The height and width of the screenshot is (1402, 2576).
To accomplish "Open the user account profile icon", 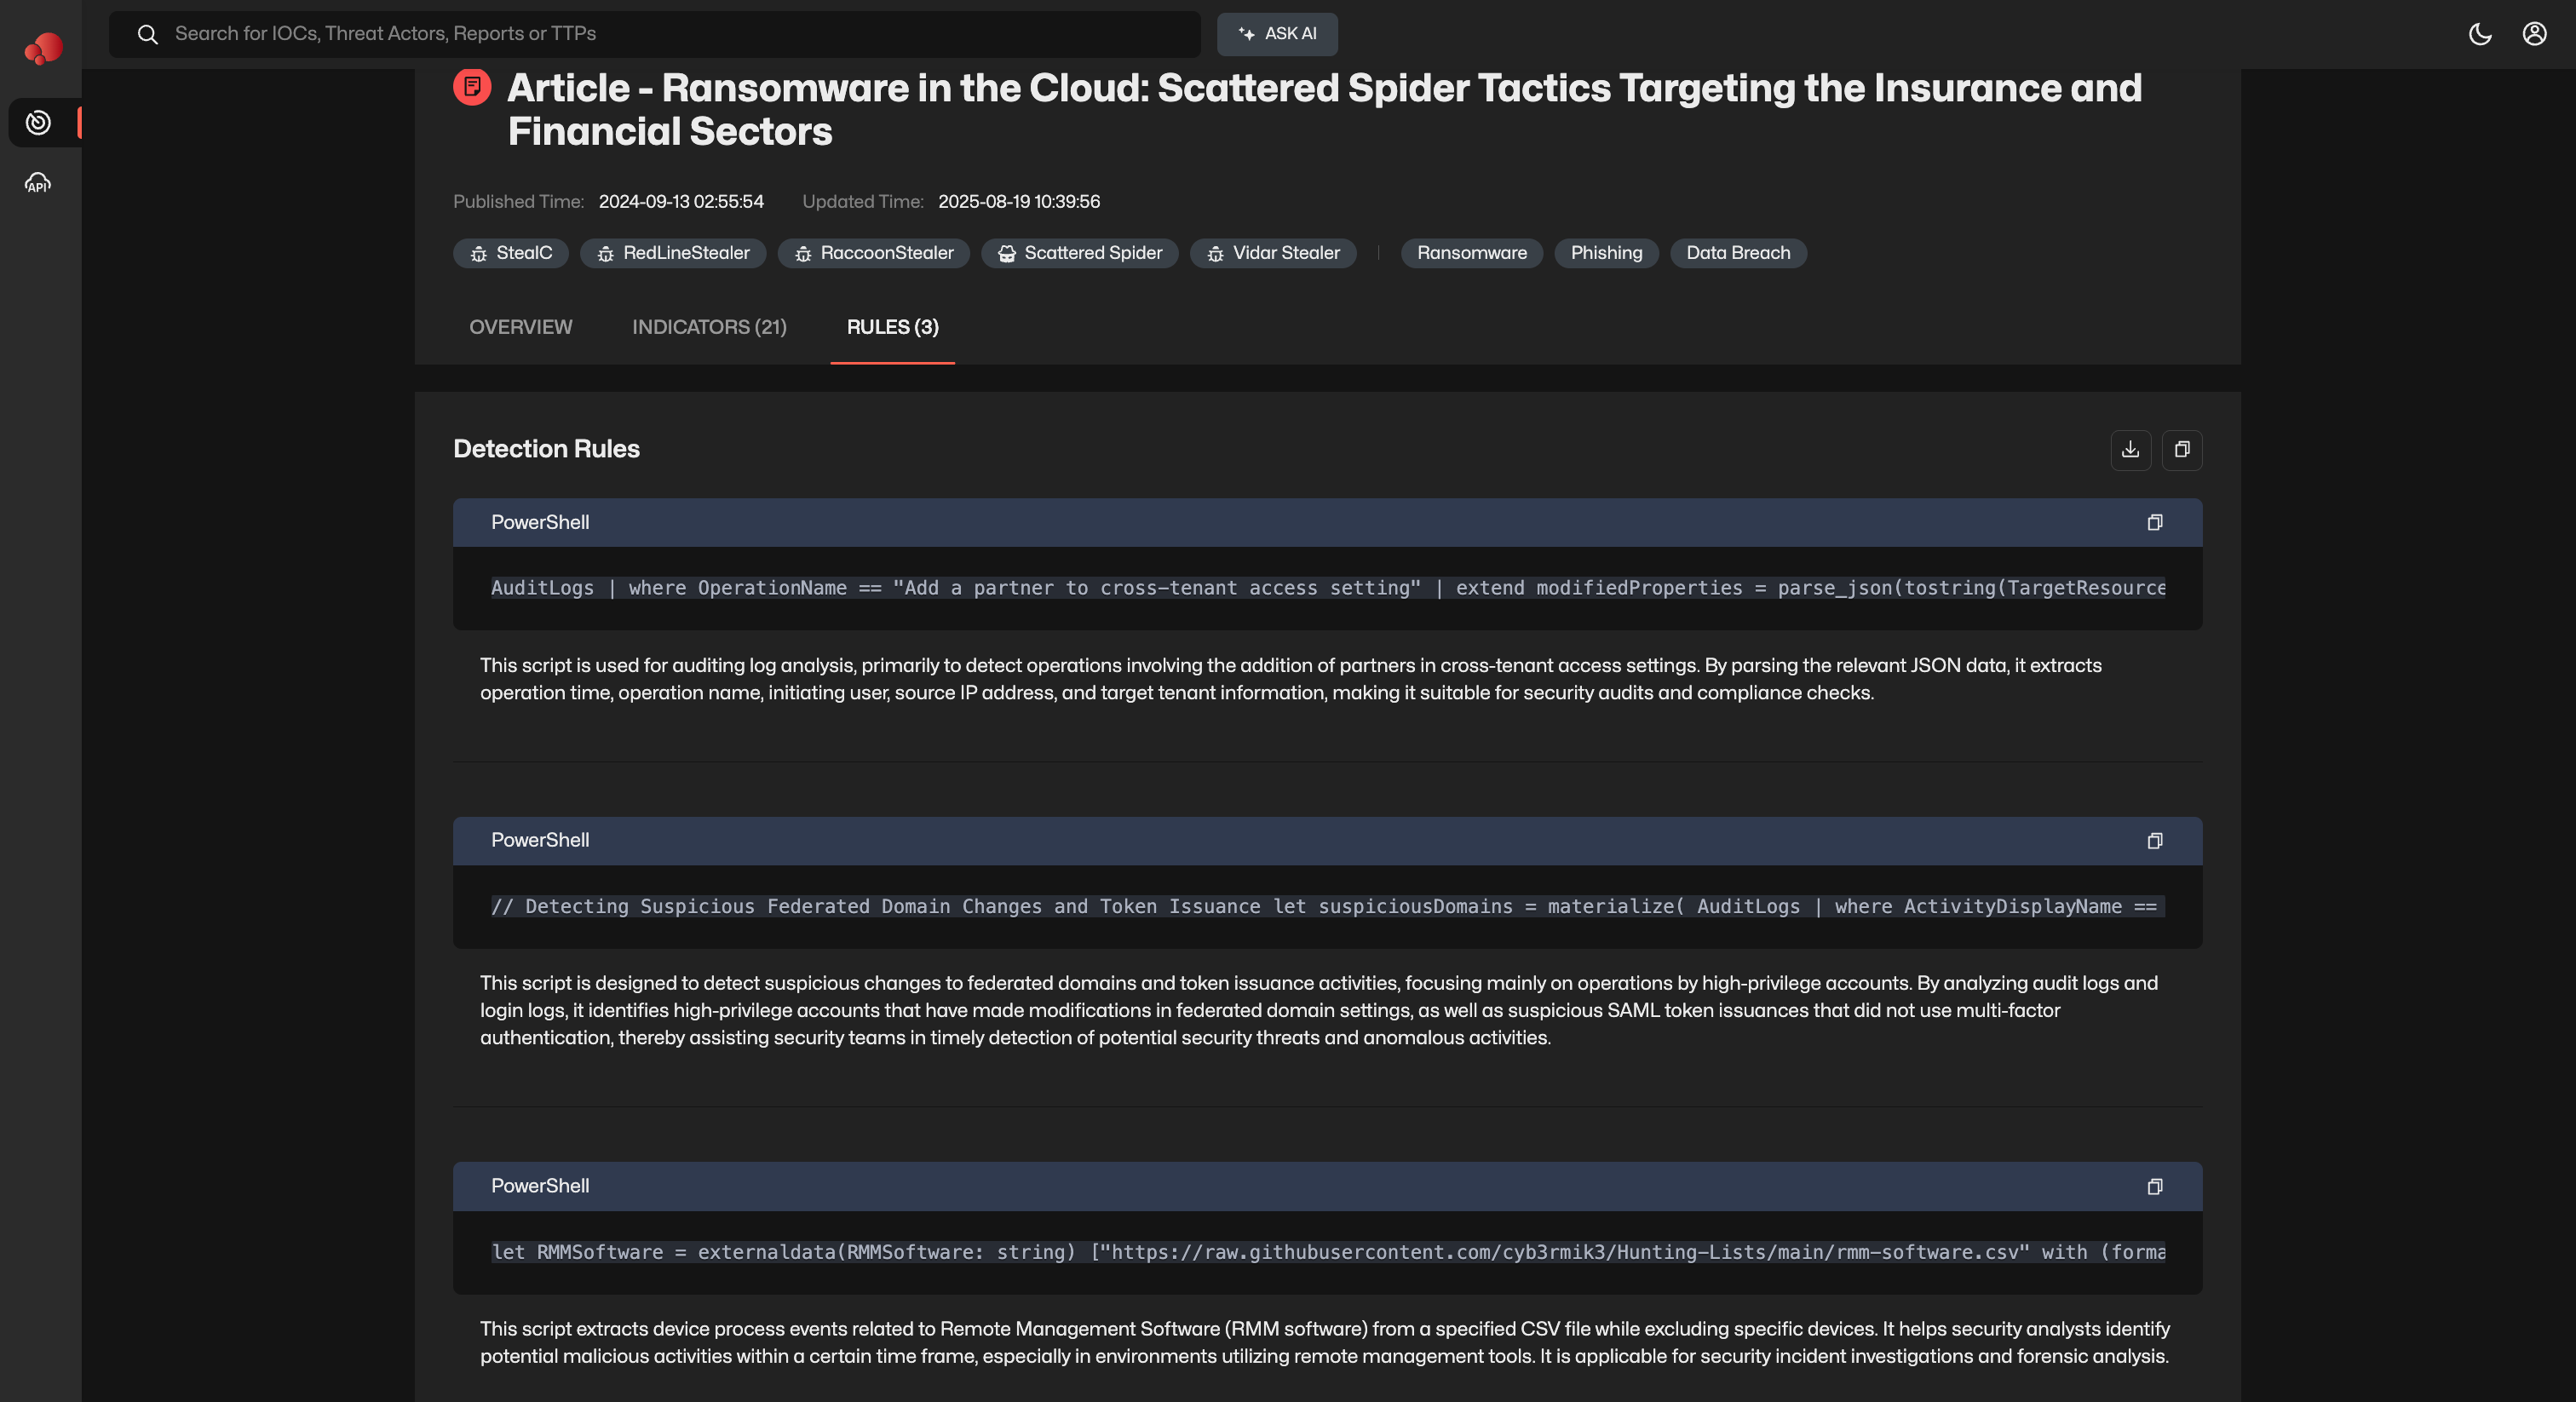I will point(2534,34).
